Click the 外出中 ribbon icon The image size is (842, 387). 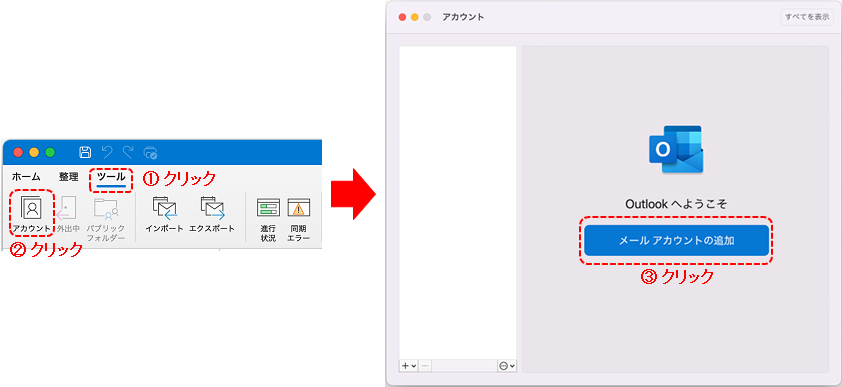pos(68,214)
